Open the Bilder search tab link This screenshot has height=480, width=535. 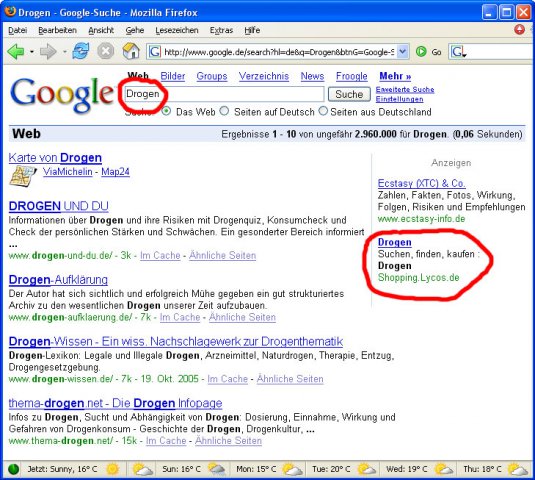tap(173, 76)
